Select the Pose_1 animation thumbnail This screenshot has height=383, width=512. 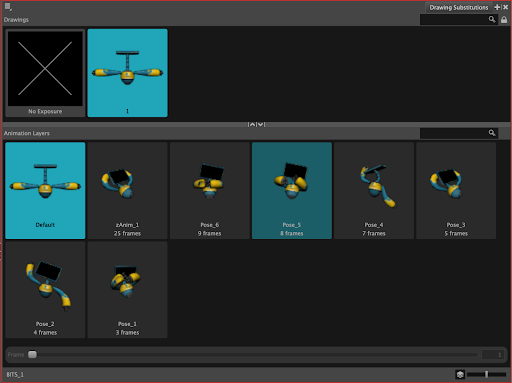127,290
